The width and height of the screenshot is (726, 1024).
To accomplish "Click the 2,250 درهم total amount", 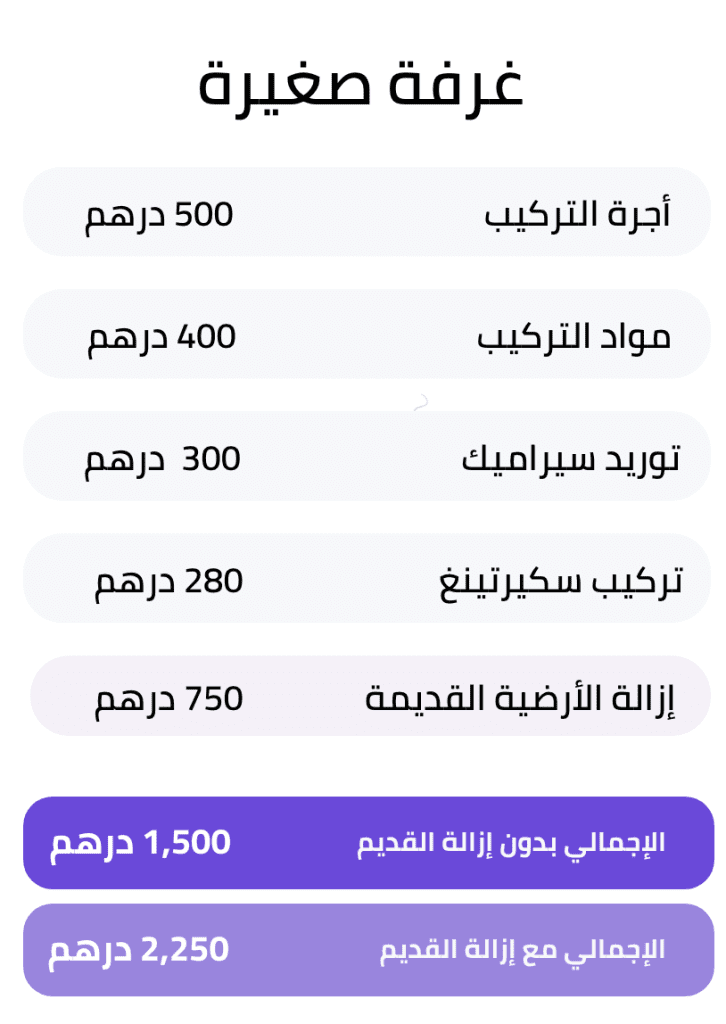I will [139, 950].
